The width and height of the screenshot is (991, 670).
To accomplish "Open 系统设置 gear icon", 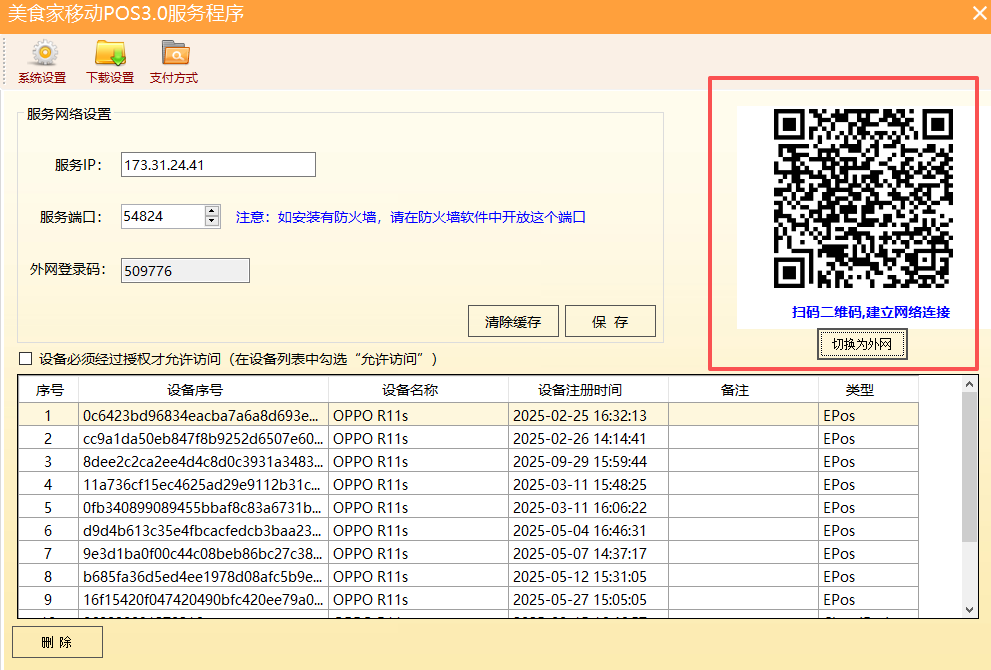I will tap(42, 54).
